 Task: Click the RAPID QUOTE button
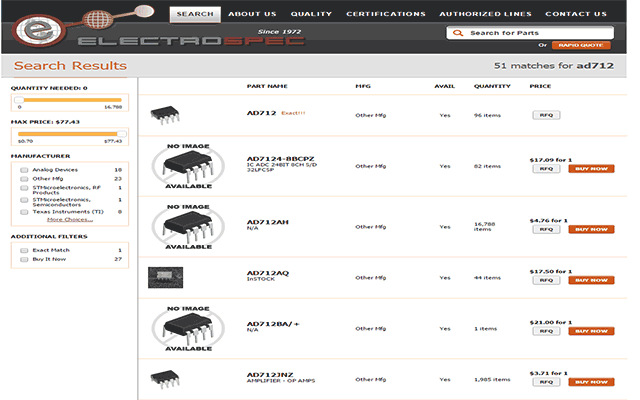click(581, 45)
